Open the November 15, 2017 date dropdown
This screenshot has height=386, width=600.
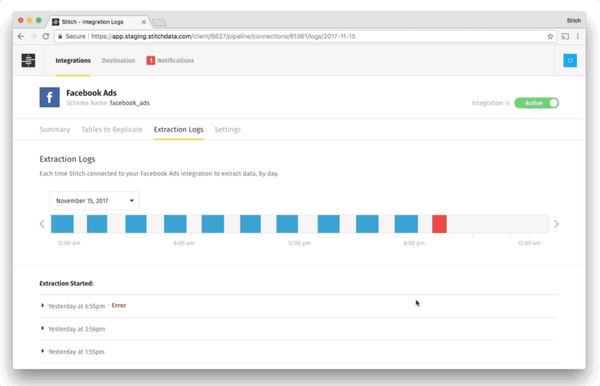click(94, 200)
